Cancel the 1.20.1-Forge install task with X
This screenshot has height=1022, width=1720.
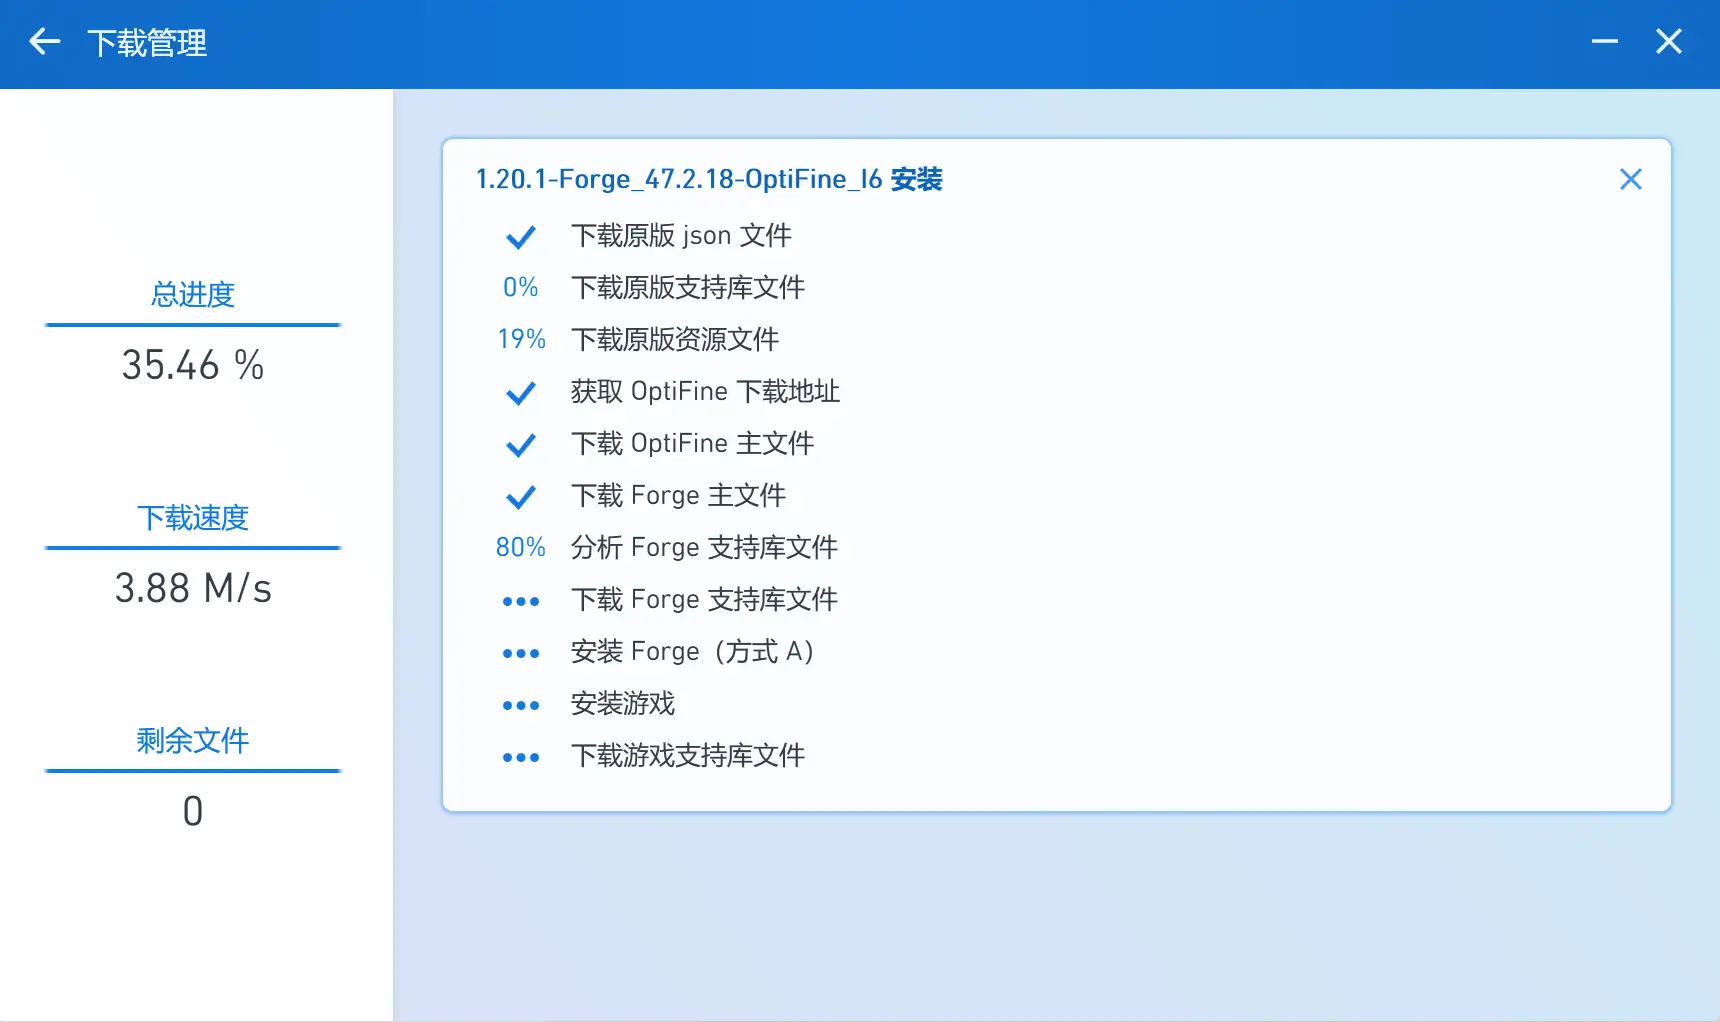point(1631,179)
